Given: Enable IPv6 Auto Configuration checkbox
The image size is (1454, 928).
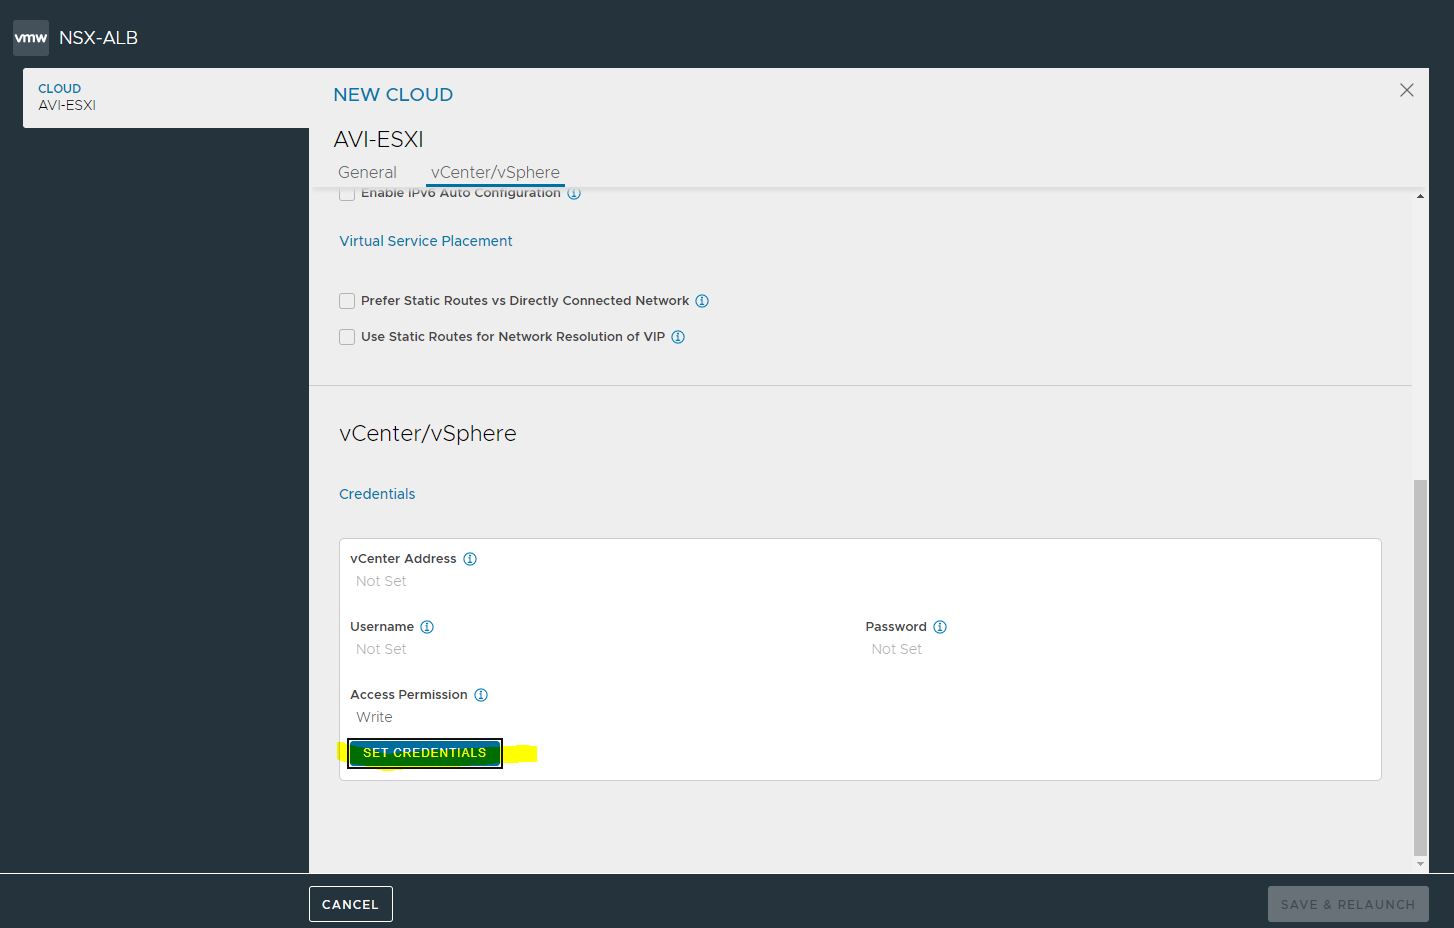Looking at the screenshot, I should pos(347,194).
